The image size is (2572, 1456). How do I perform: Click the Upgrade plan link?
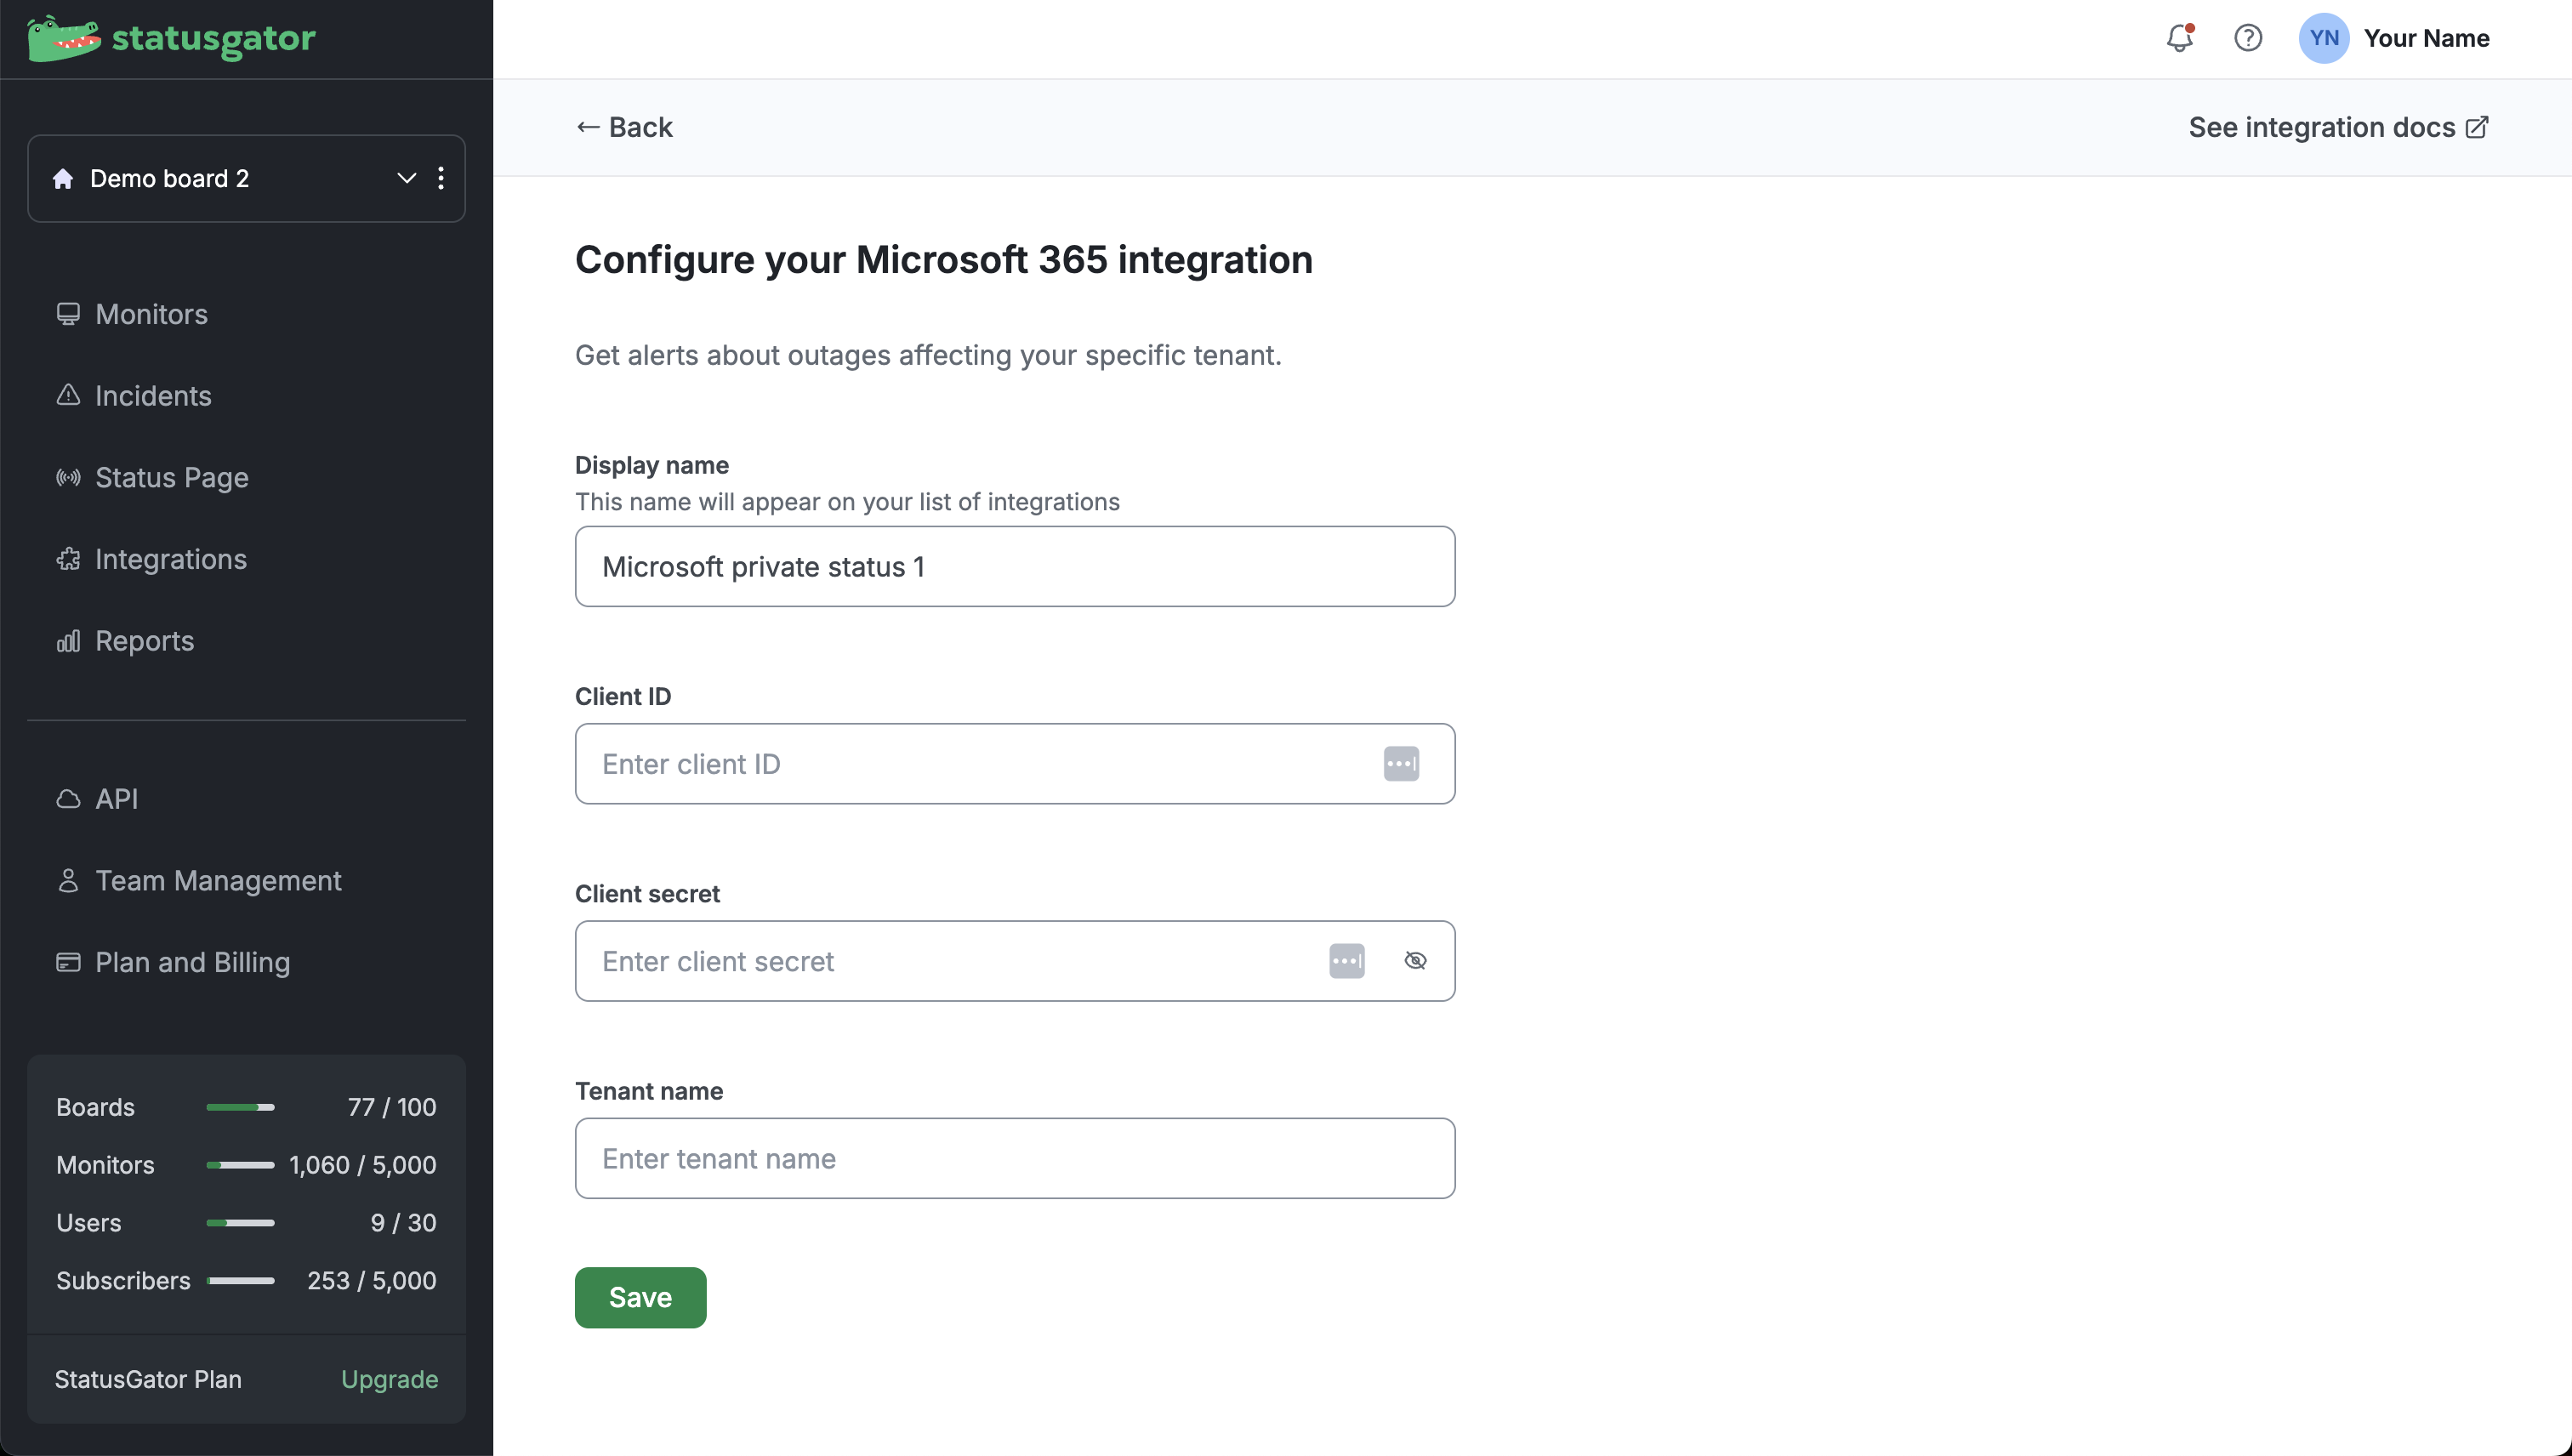click(x=389, y=1379)
